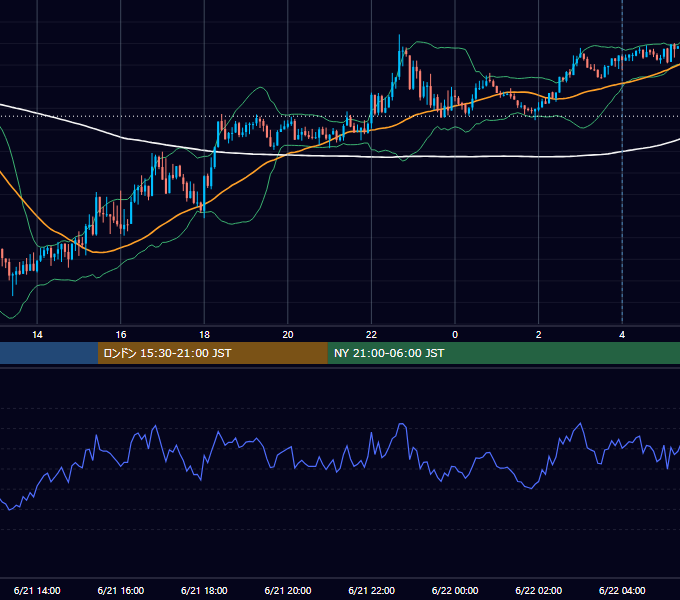680x600 pixels.
Task: Click the 18 hour label on the price chart axis
Action: (204, 335)
